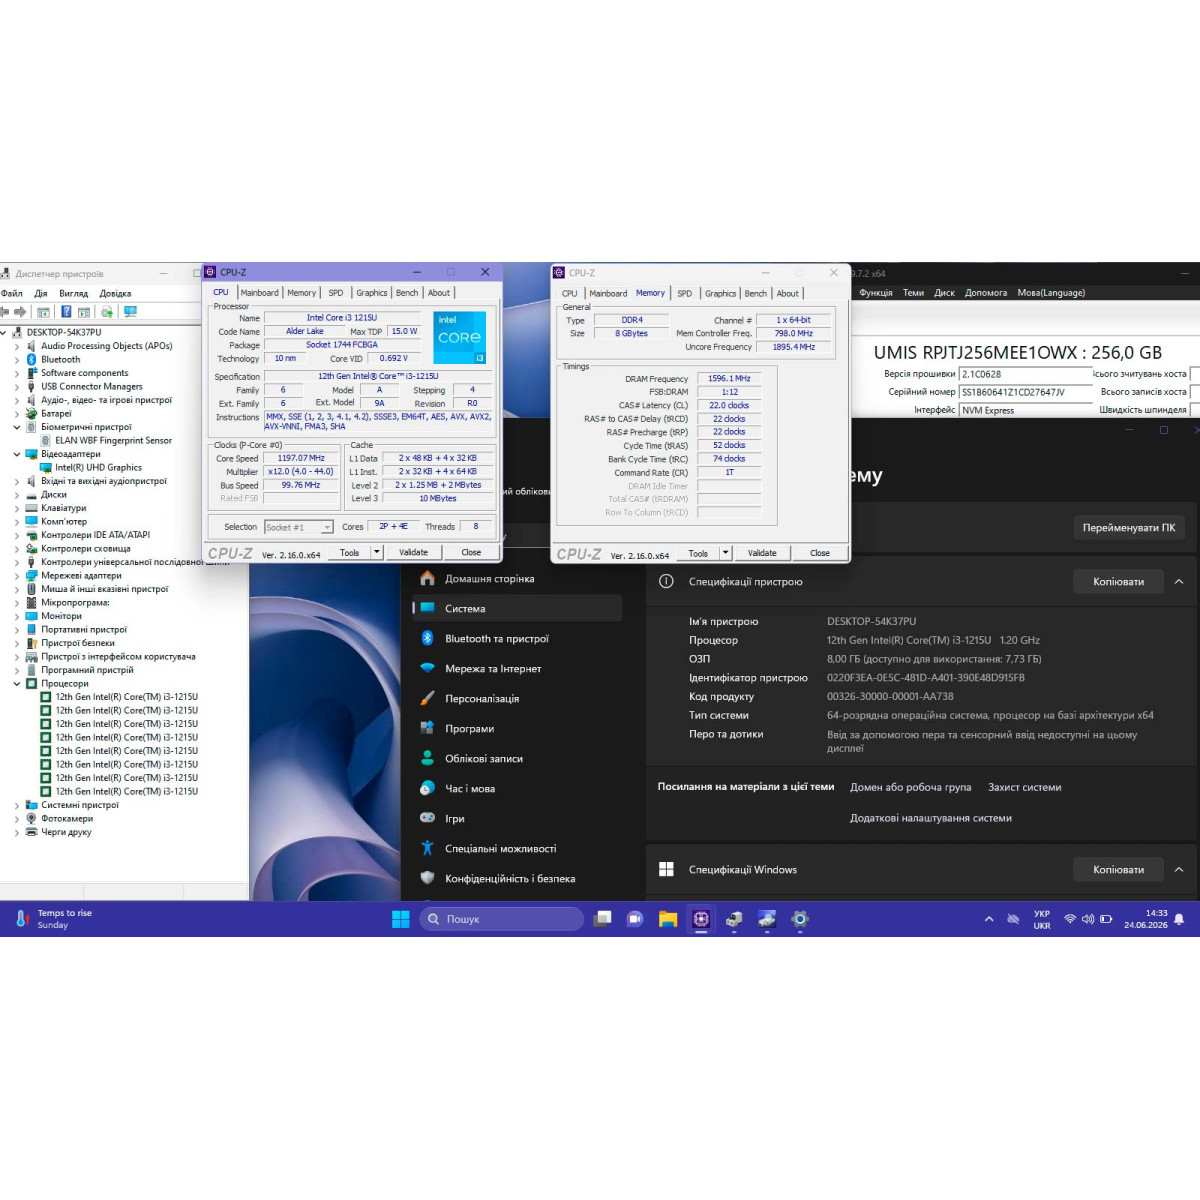Click the Update driver toolbar icon with green arrow
This screenshot has width=1200, height=1200.
coord(109,312)
